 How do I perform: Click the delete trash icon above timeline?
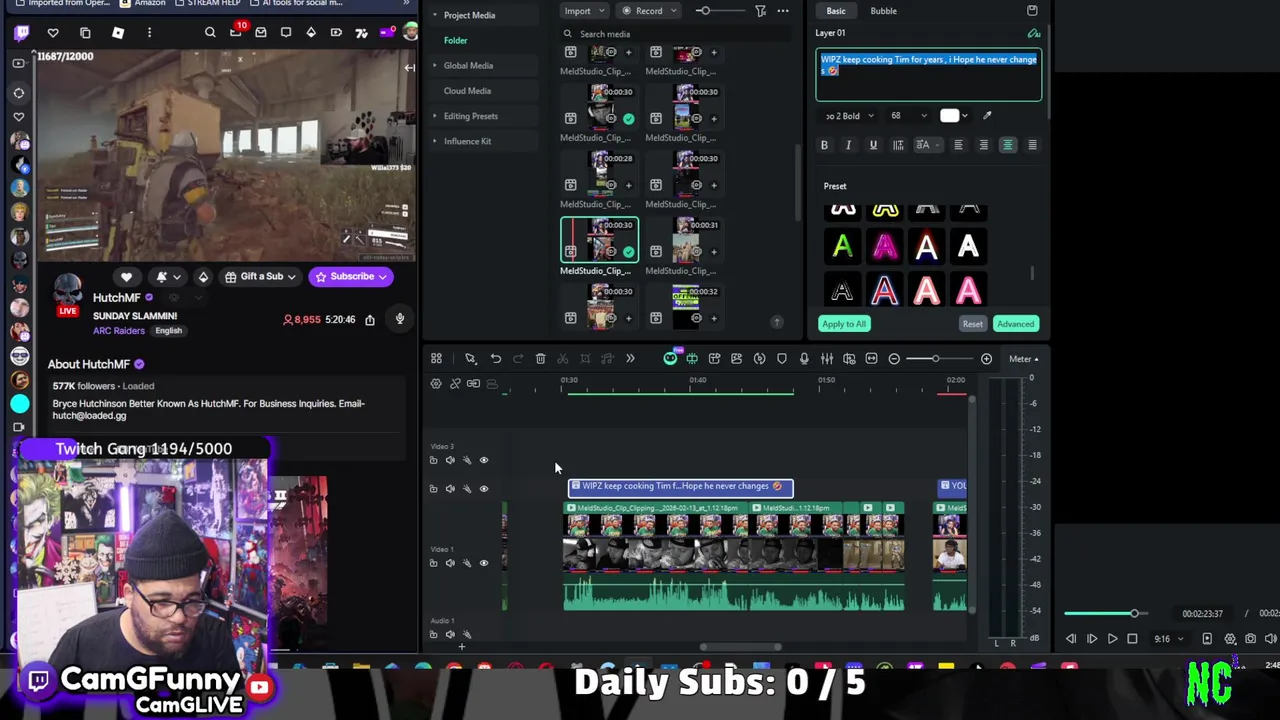click(540, 359)
